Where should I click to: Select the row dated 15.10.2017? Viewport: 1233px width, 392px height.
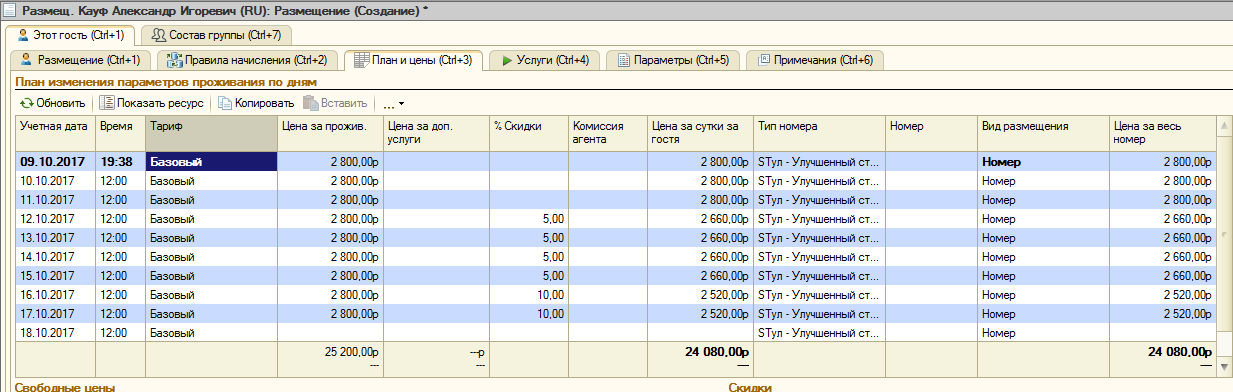[x=616, y=276]
